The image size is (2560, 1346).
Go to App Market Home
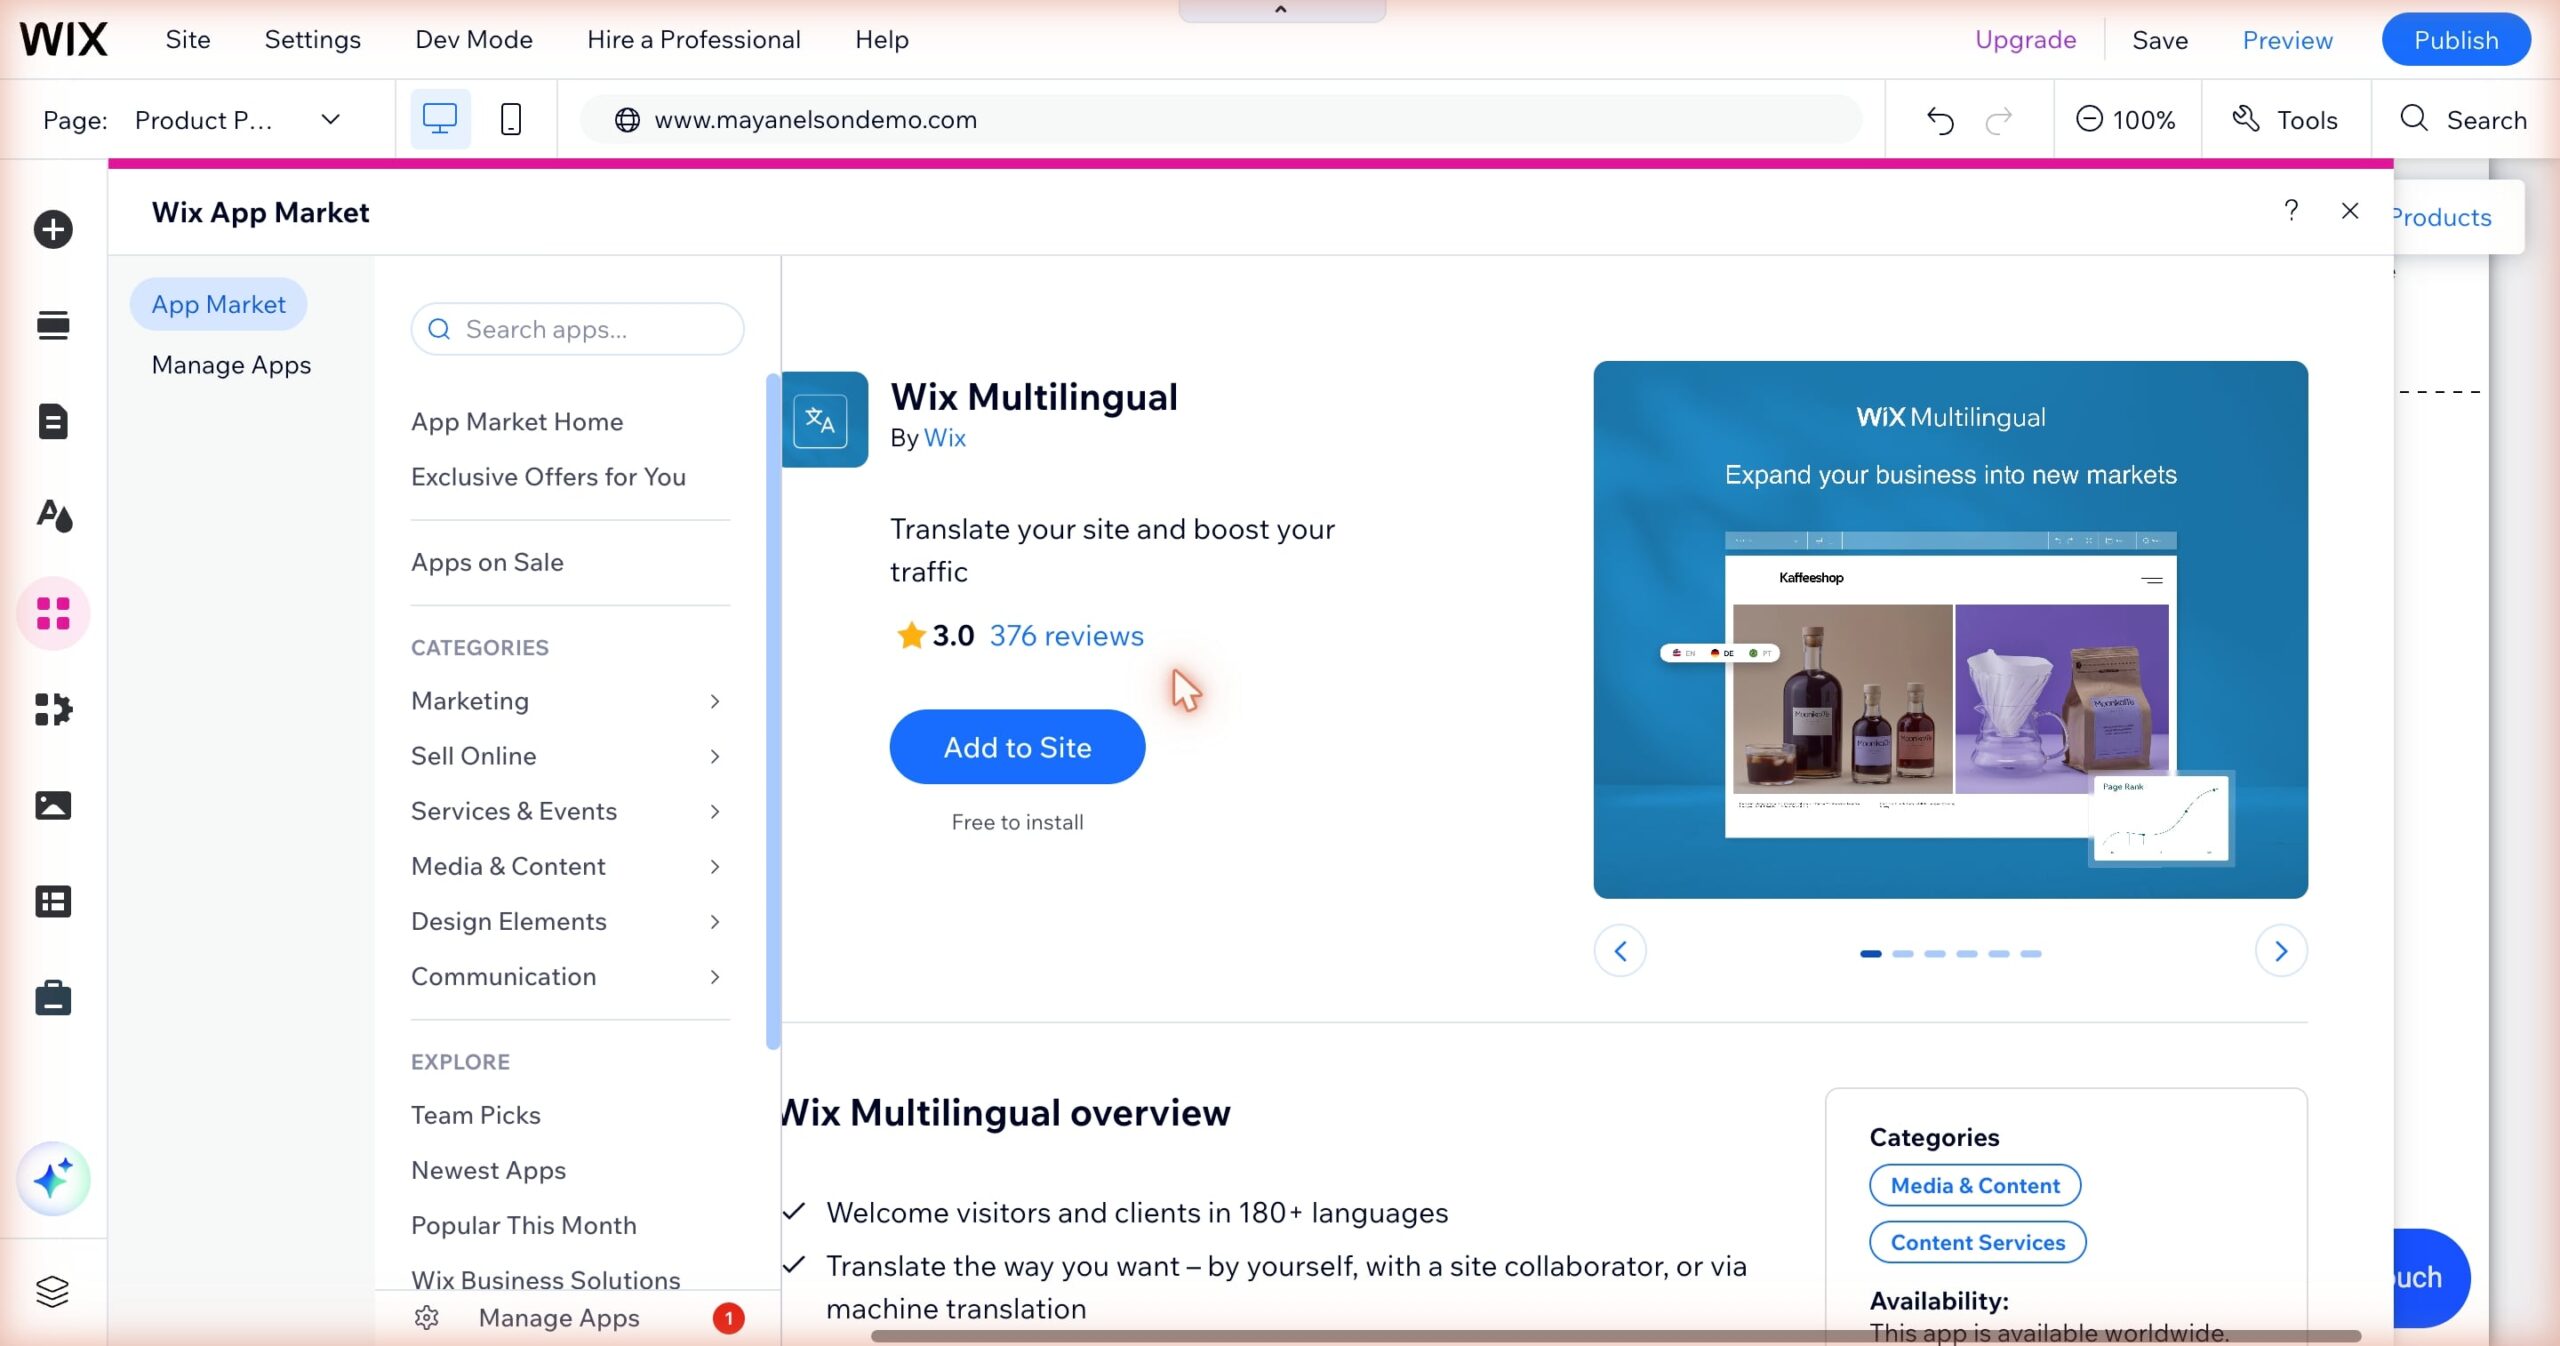(x=517, y=422)
